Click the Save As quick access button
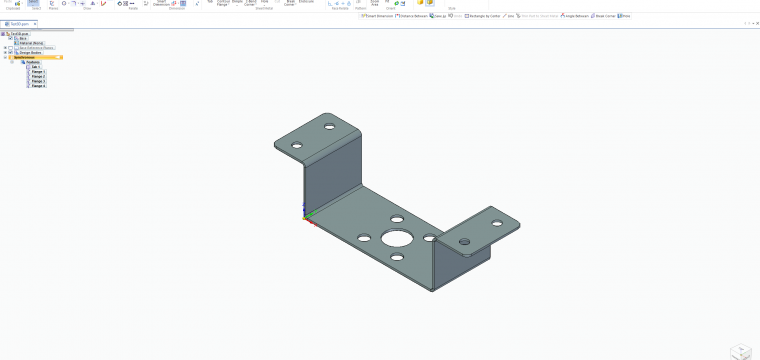Viewport: 760px width, 360px height. coord(438,16)
